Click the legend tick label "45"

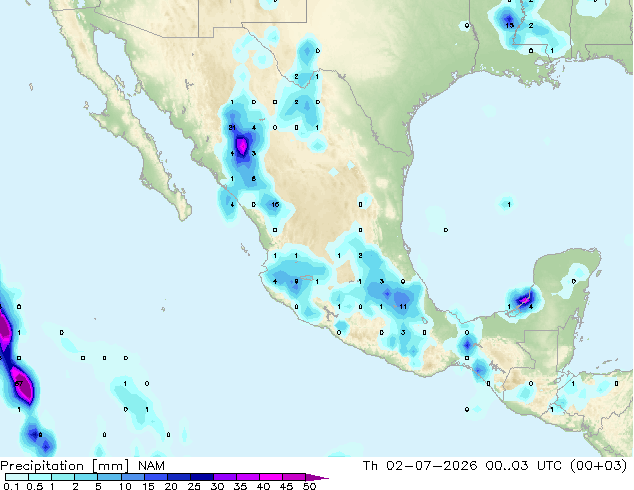tap(286, 486)
